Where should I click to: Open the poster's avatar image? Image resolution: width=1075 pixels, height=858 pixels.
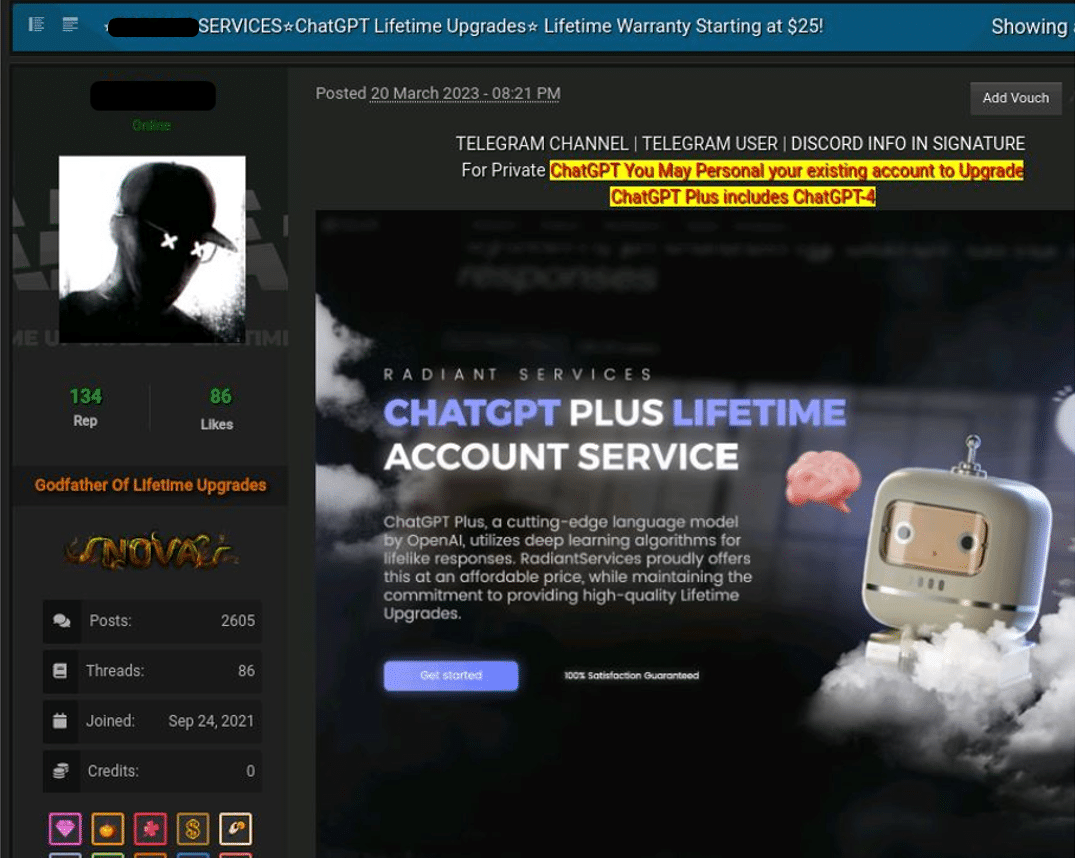pyautogui.click(x=152, y=249)
